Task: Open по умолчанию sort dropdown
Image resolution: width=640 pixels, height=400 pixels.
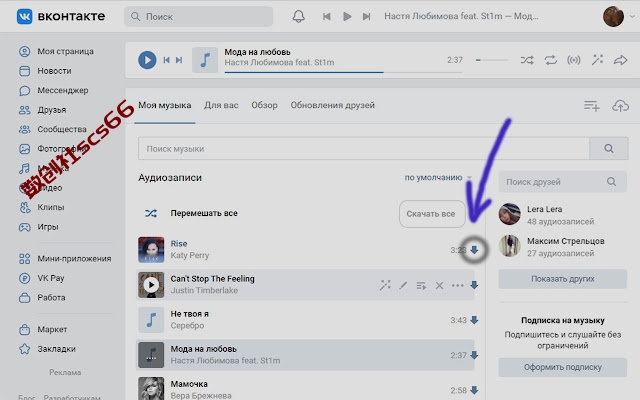Action: point(438,178)
